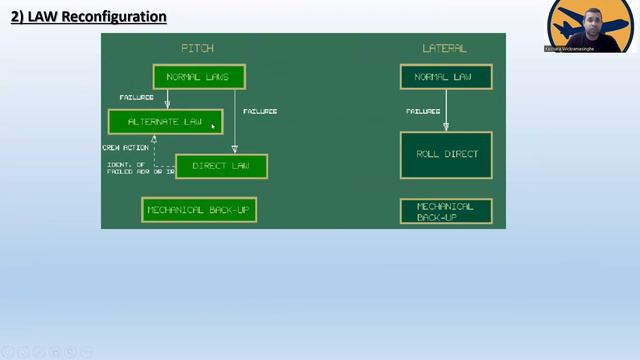Click the 'IDENT. OF FAILED ADR OR IR' label
Image resolution: width=640 pixels, height=360 pixels.
[x=141, y=168]
